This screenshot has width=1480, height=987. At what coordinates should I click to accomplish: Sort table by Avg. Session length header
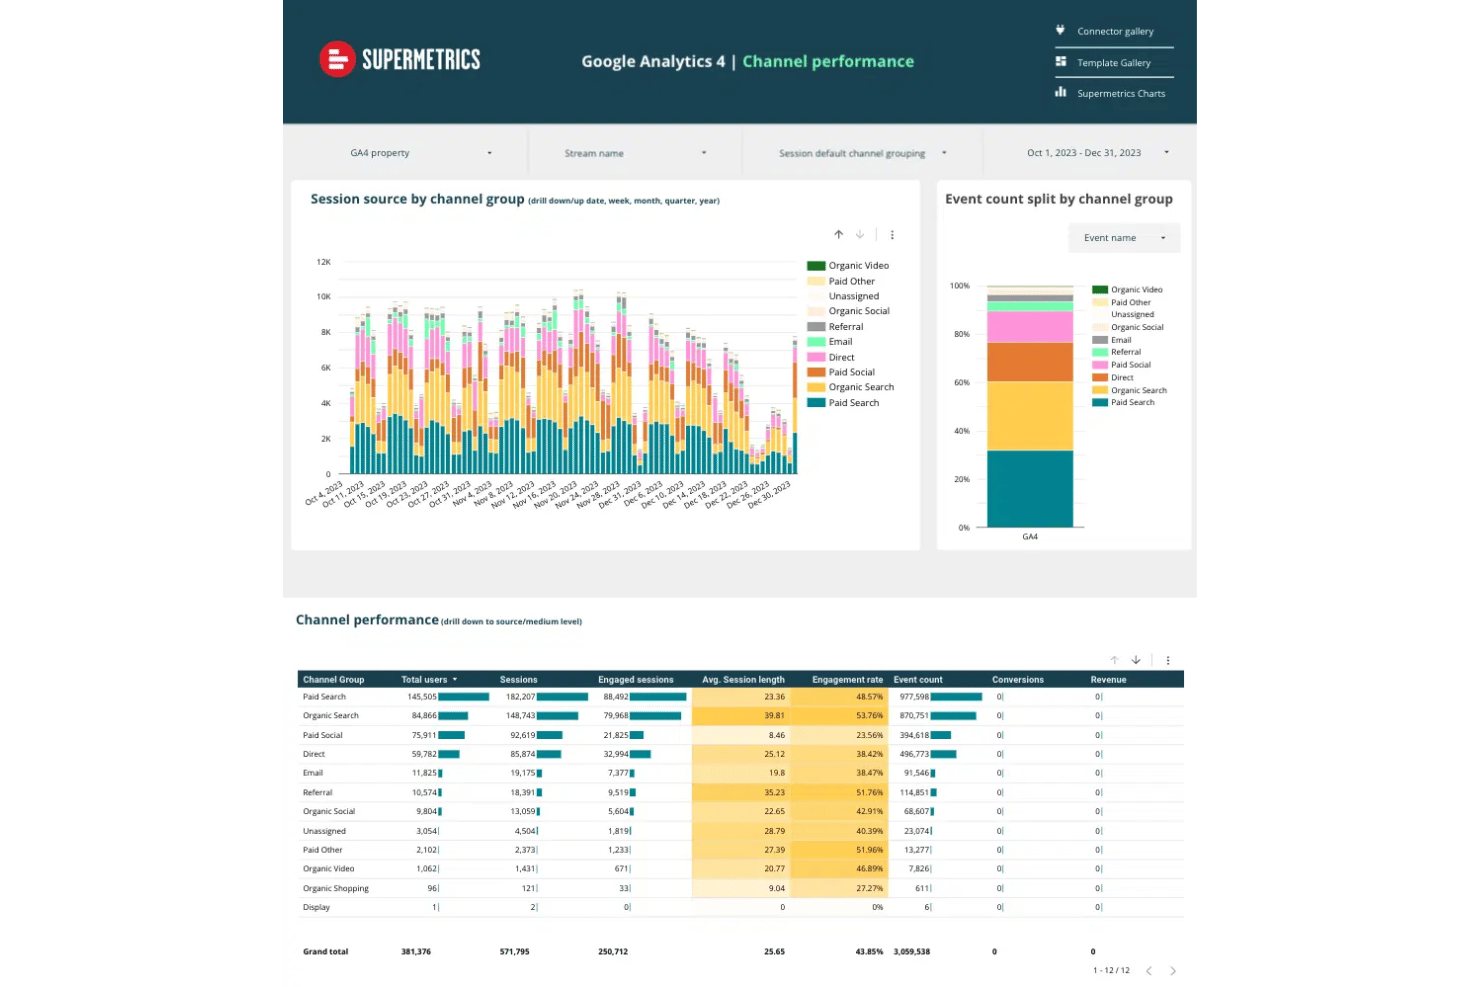tap(743, 679)
